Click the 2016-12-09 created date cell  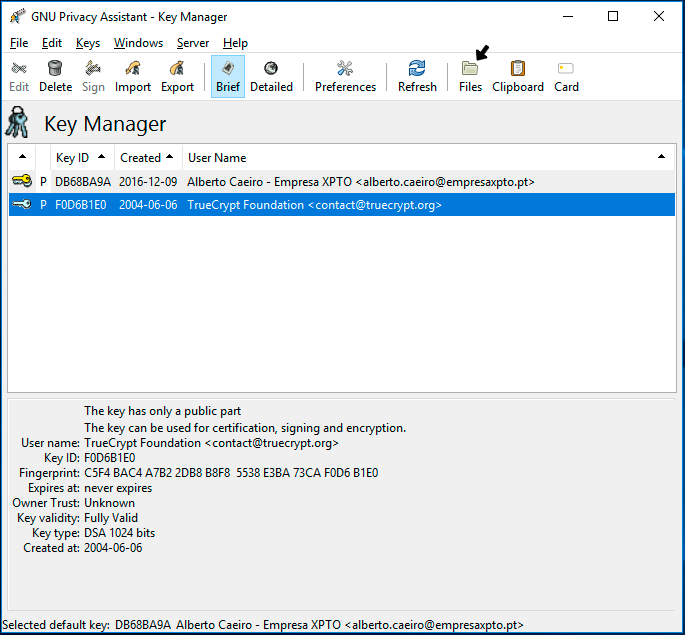148,182
